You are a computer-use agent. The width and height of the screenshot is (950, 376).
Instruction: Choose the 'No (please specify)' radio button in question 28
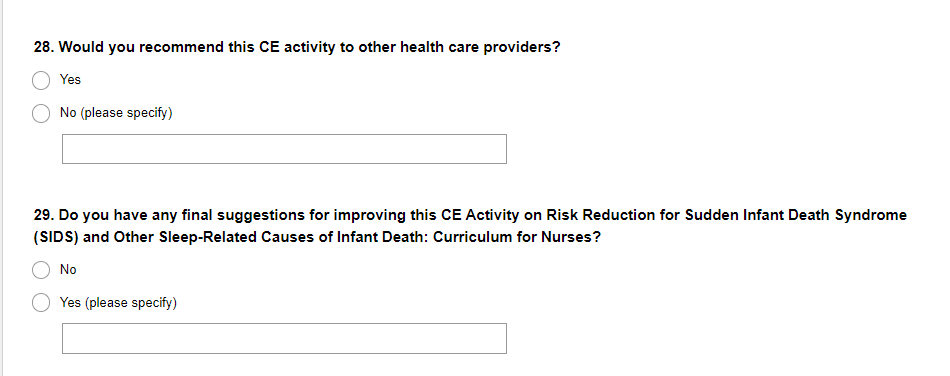[41, 113]
